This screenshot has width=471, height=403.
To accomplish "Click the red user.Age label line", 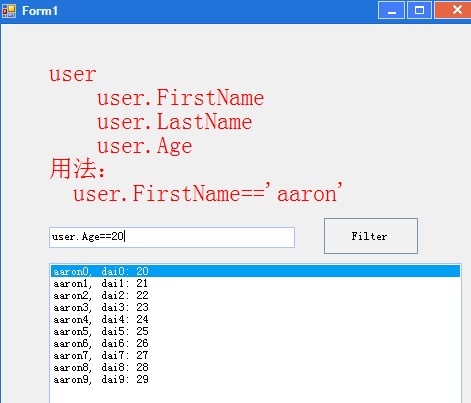I will click(144, 146).
